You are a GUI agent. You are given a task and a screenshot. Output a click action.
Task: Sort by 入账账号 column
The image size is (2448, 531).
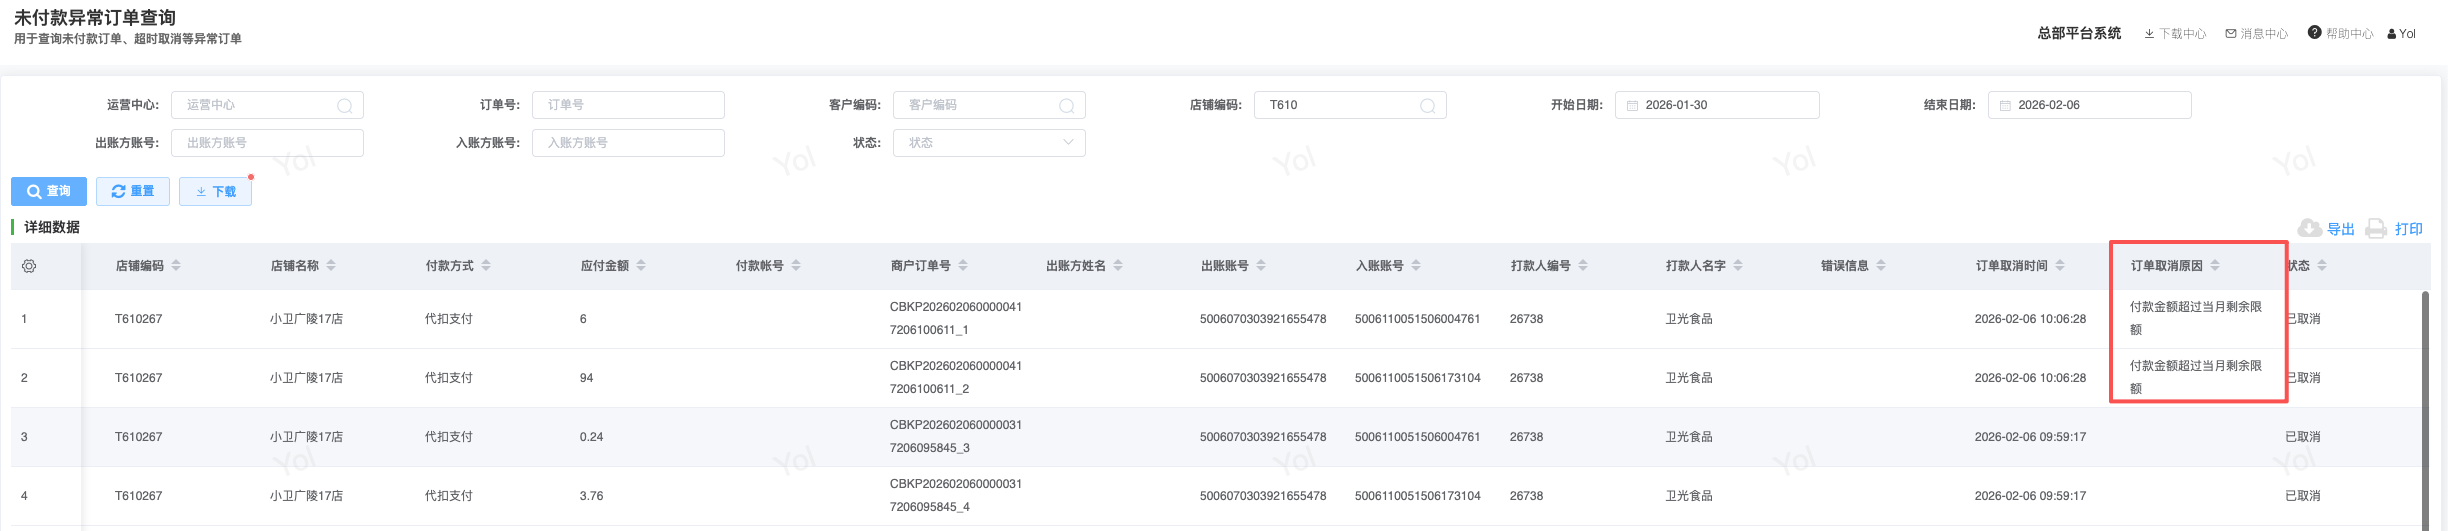click(x=1416, y=266)
